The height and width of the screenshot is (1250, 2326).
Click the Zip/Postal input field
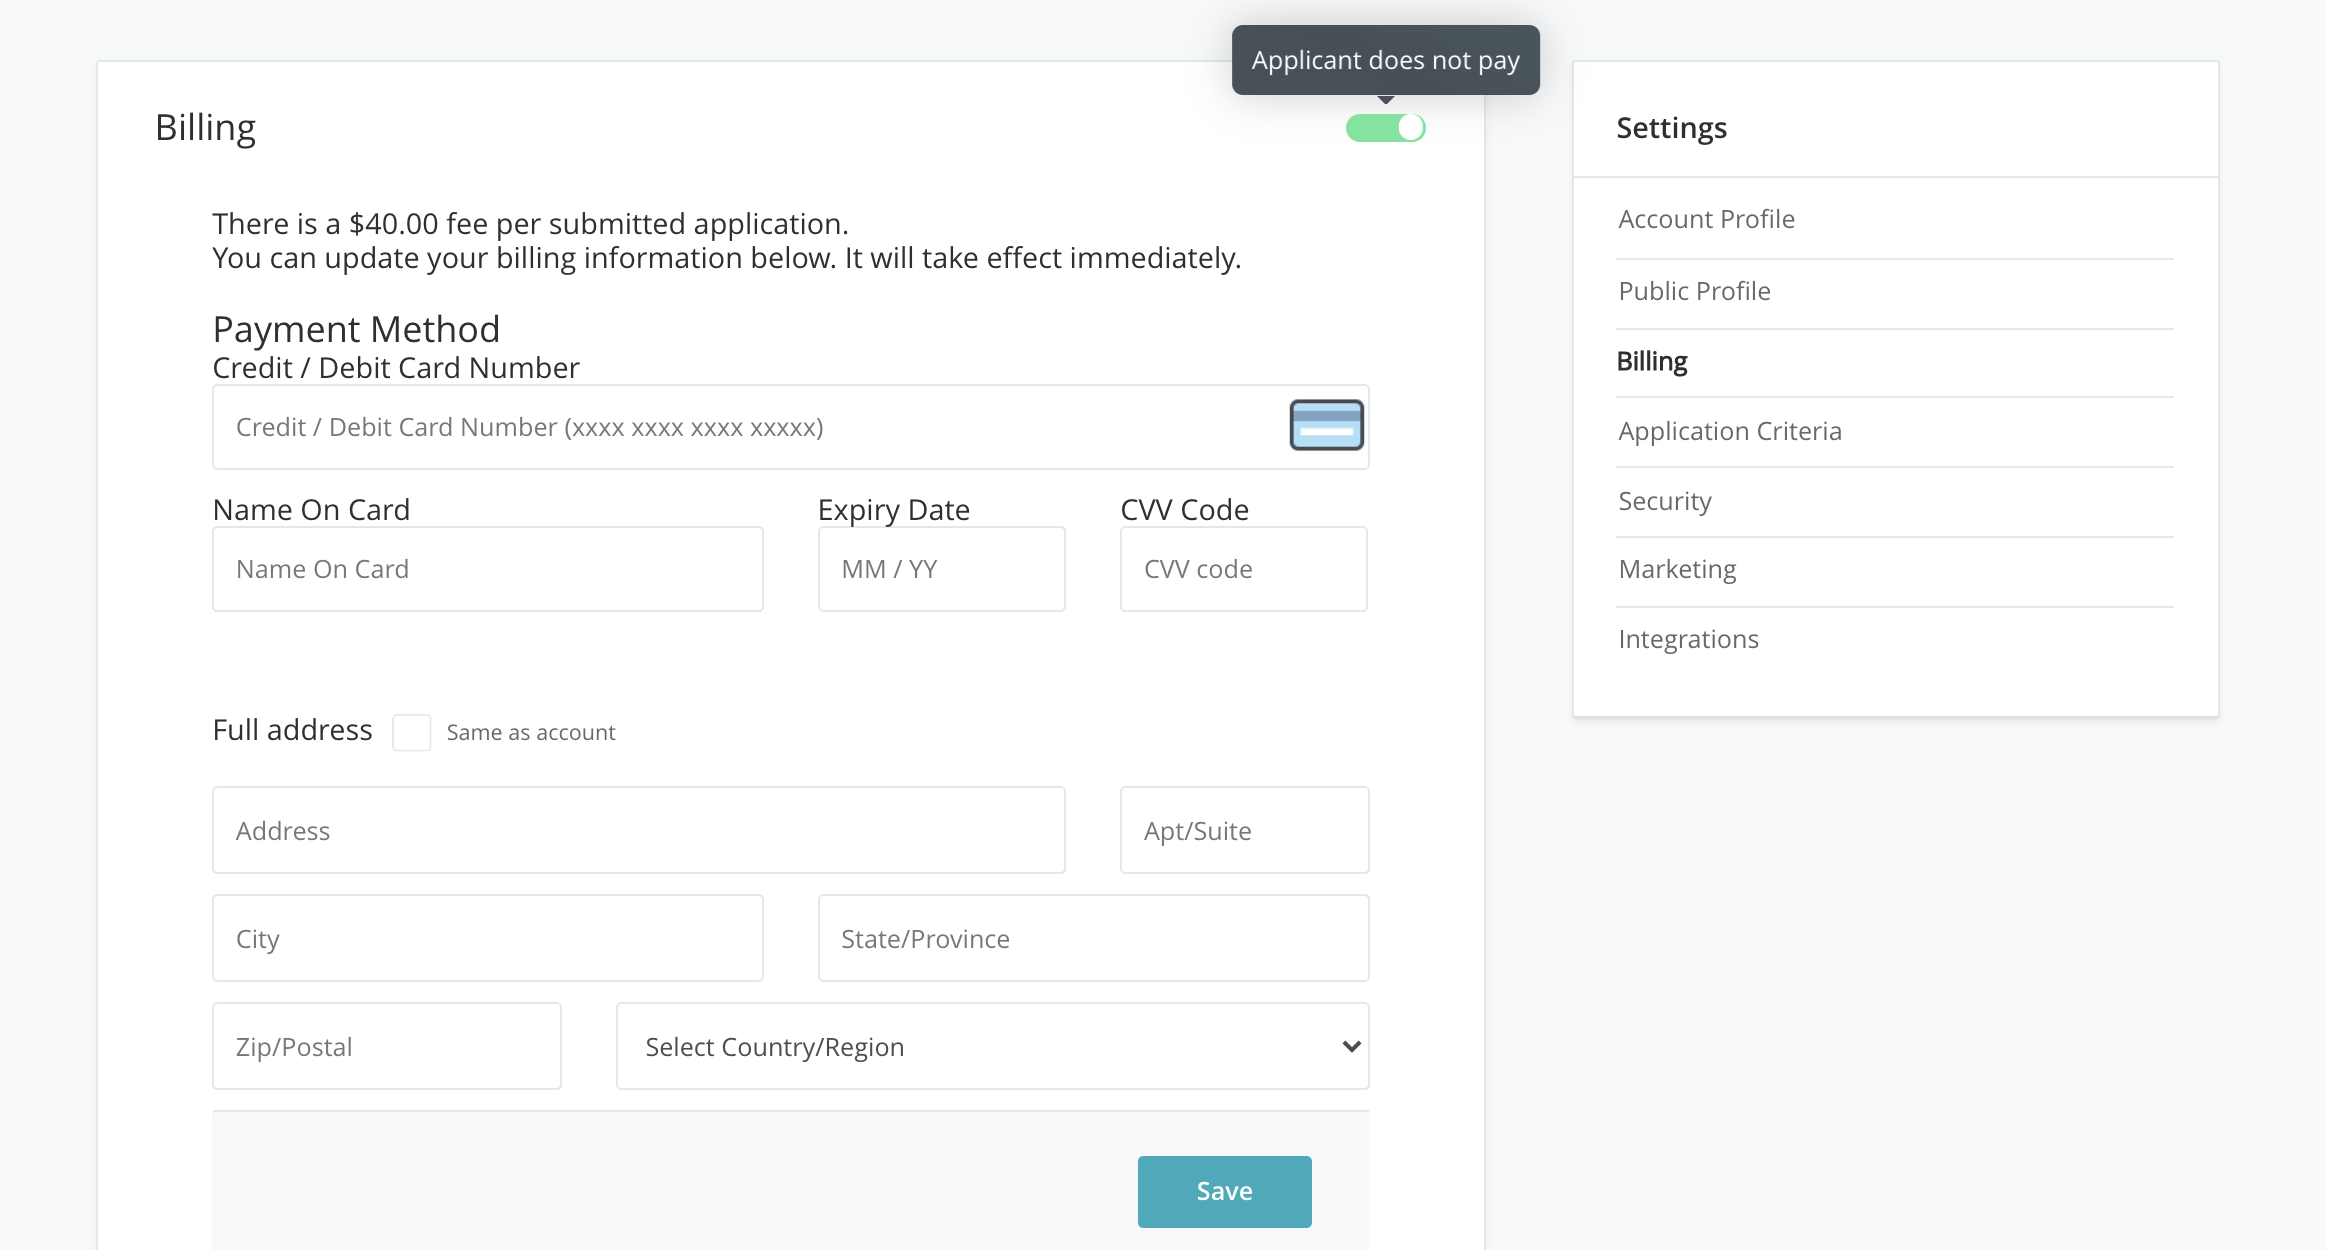point(386,1046)
